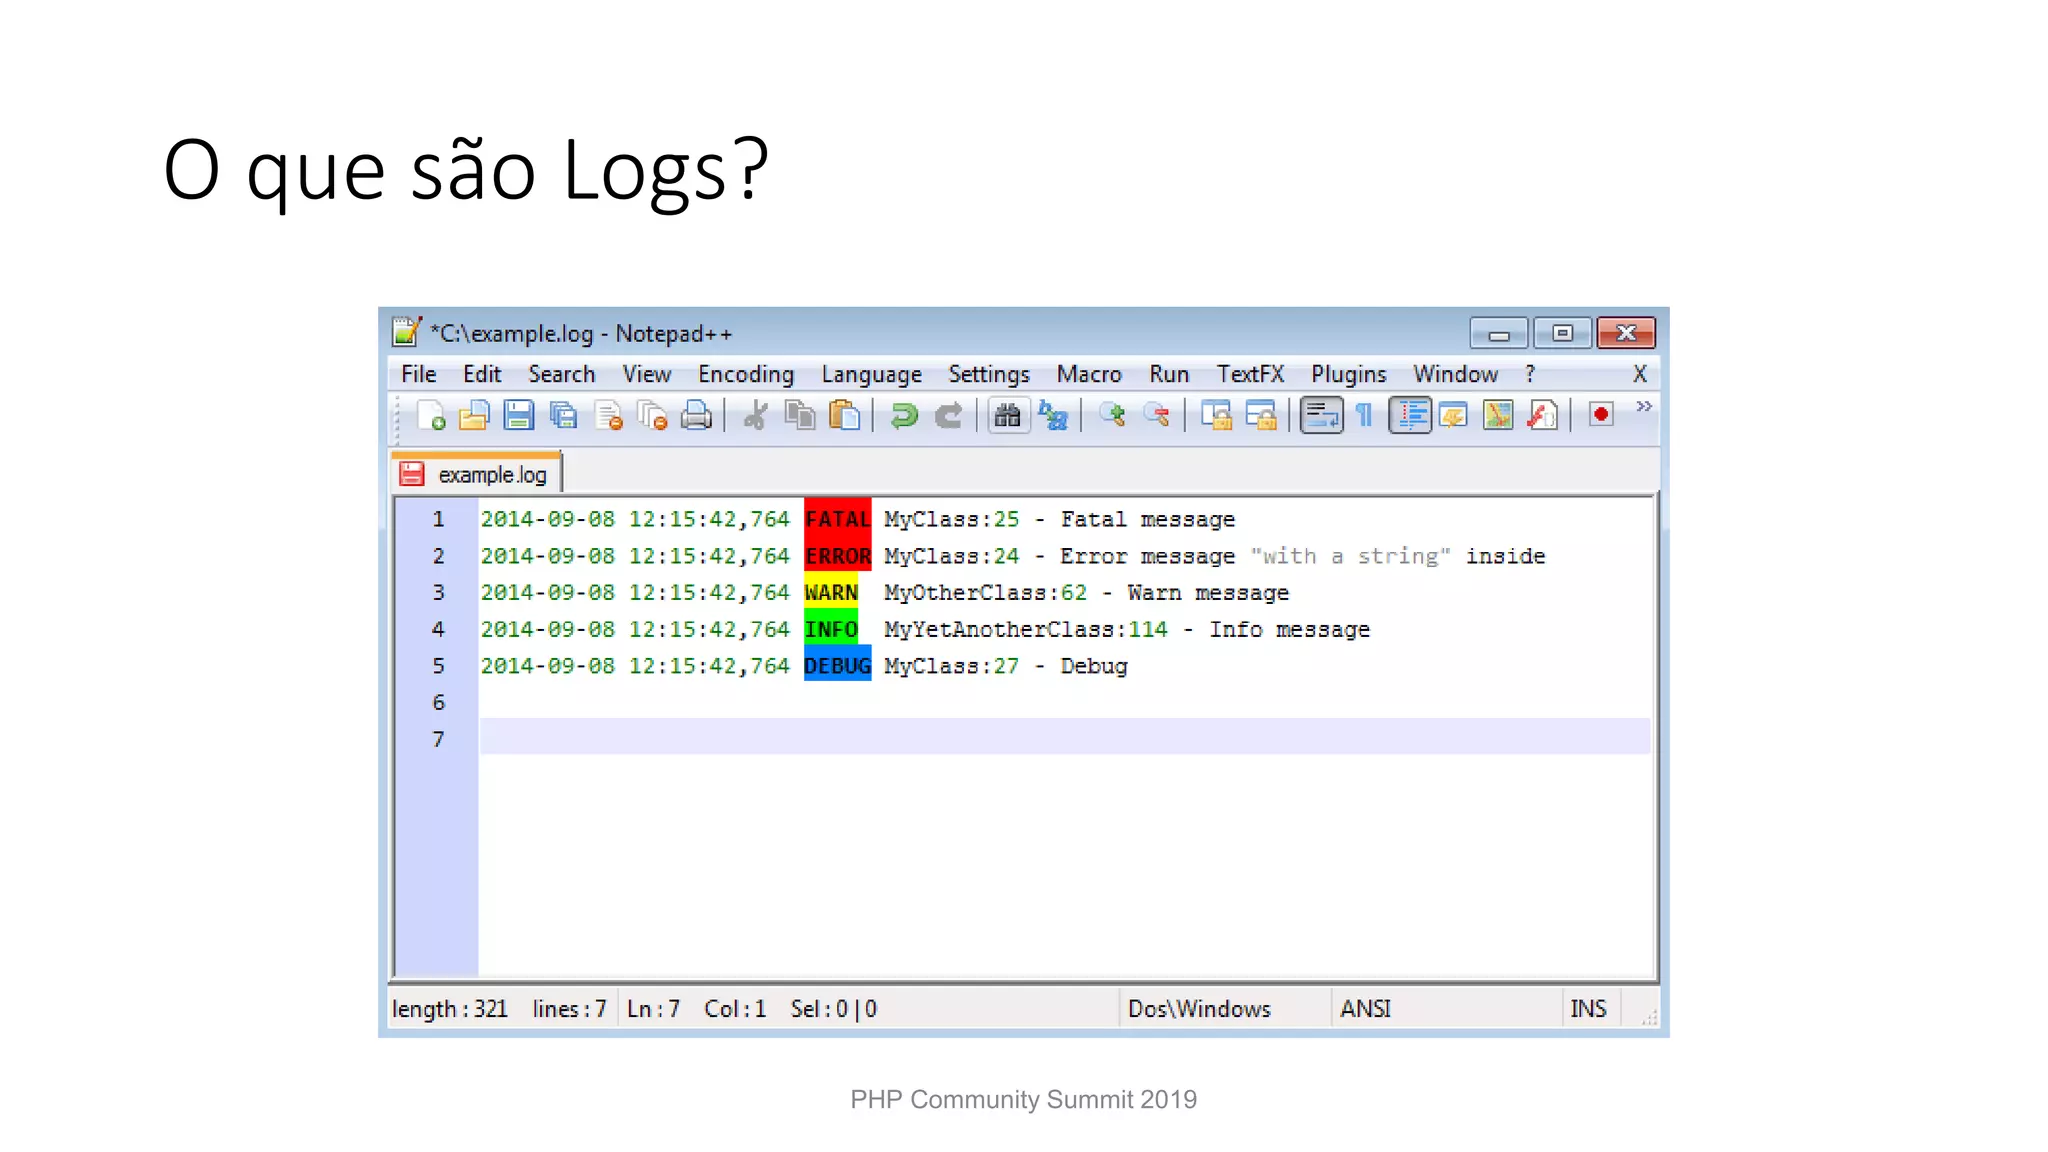Open Document Map toolbar icon
This screenshot has width=2048, height=1152.
[1498, 415]
